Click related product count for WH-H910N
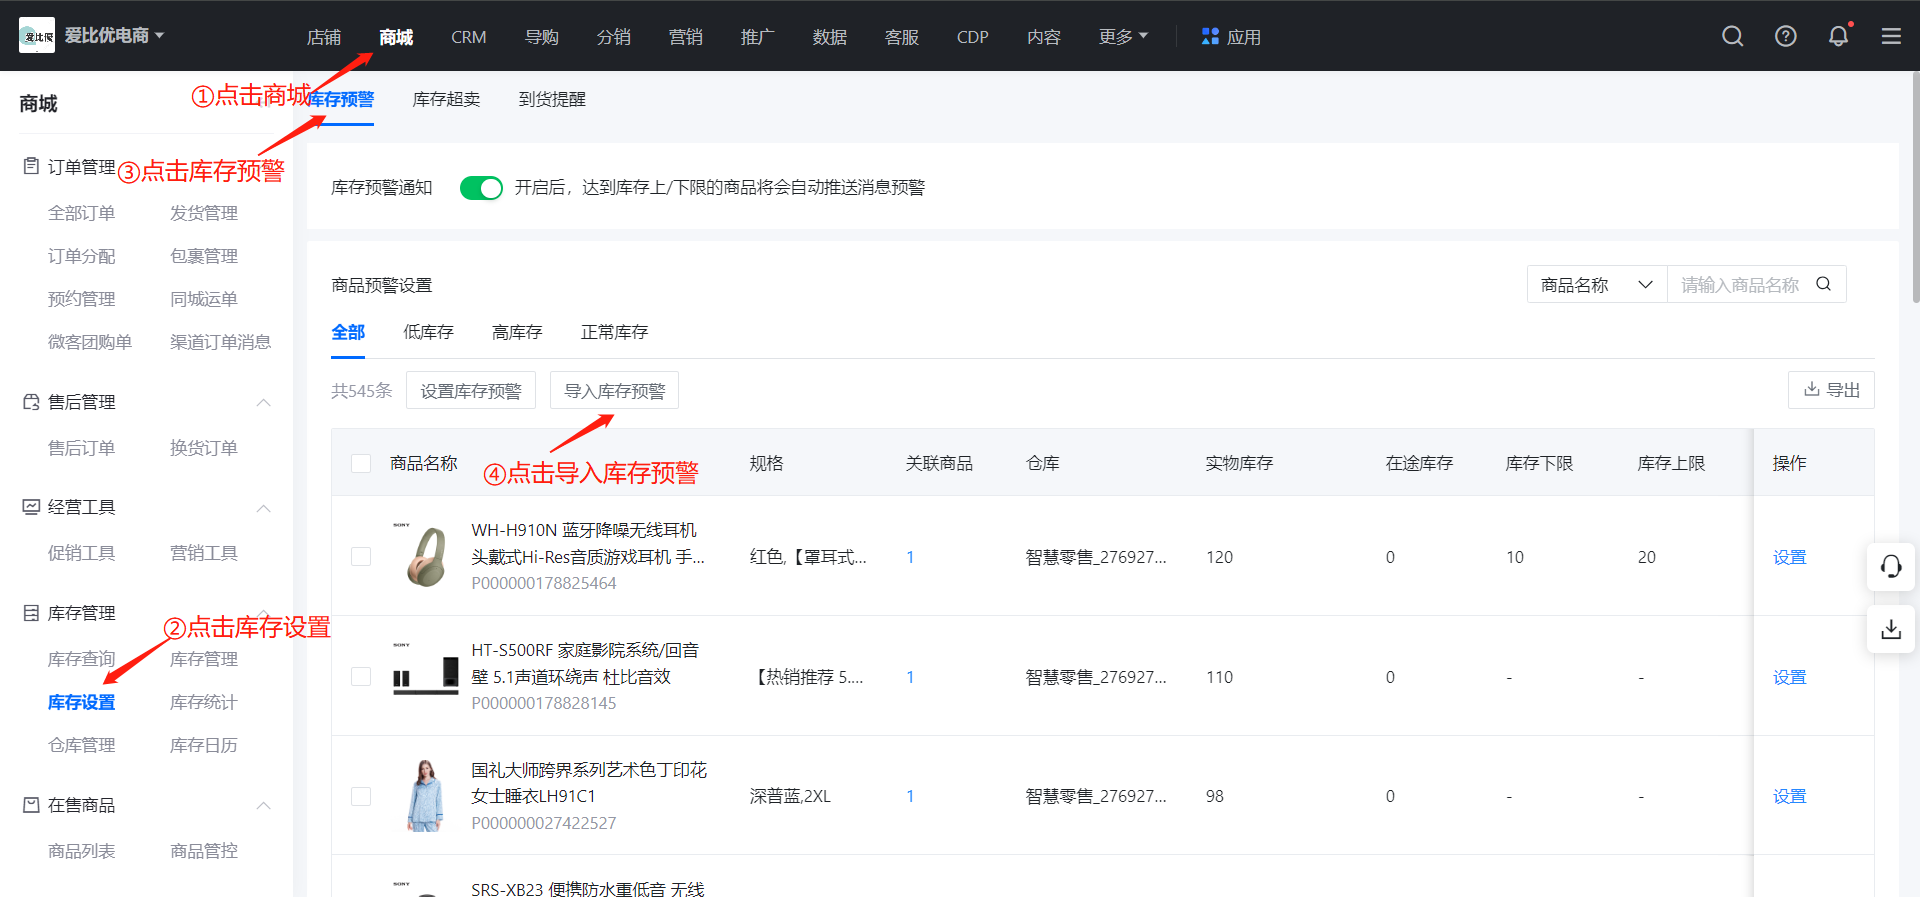This screenshot has height=897, width=1920. pyautogui.click(x=910, y=557)
